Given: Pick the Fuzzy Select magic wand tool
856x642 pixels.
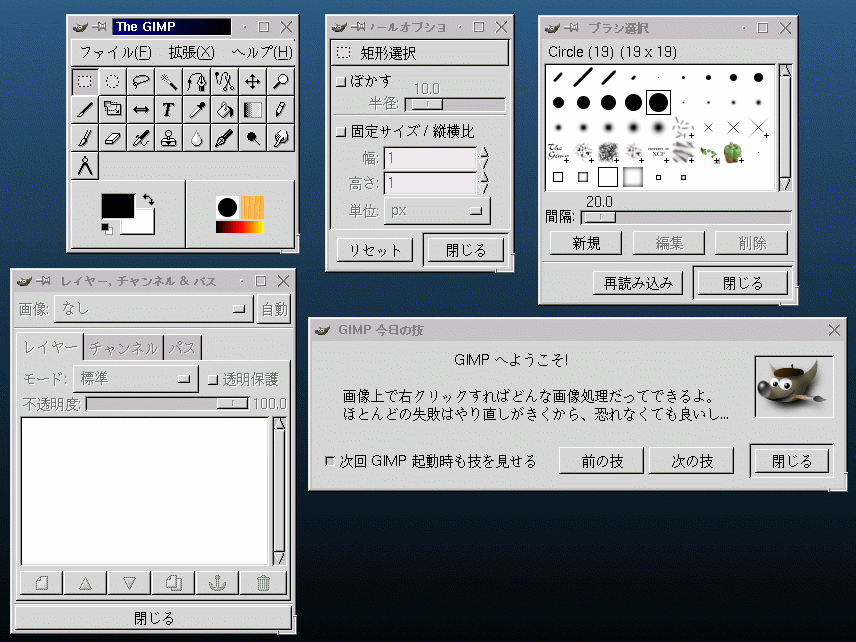Looking at the screenshot, I should [168, 82].
